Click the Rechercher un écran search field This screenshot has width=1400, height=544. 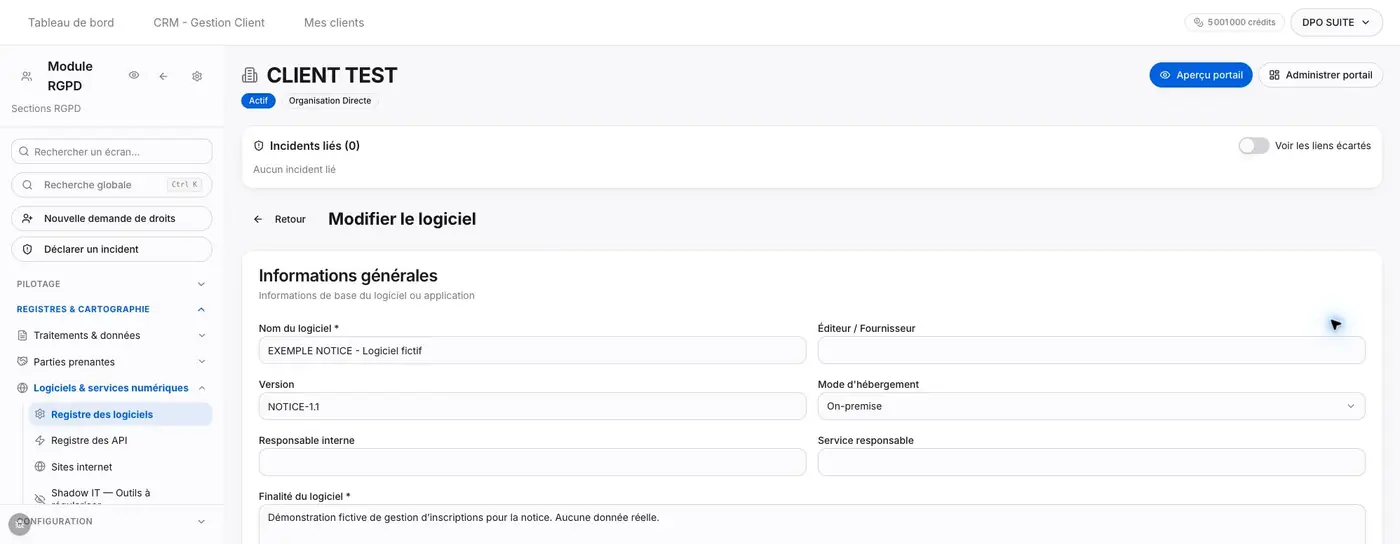coord(112,152)
